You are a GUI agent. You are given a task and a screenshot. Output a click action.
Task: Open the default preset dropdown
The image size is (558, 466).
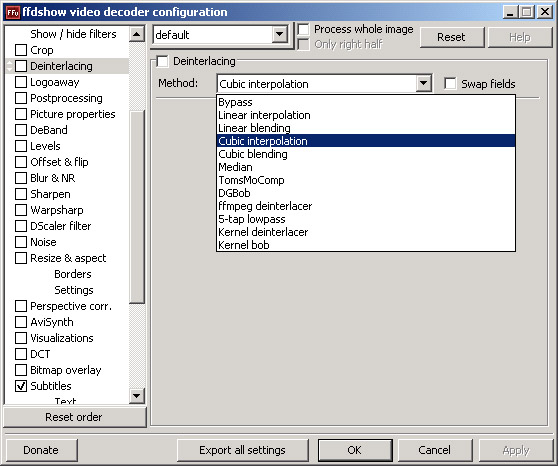[x=280, y=34]
